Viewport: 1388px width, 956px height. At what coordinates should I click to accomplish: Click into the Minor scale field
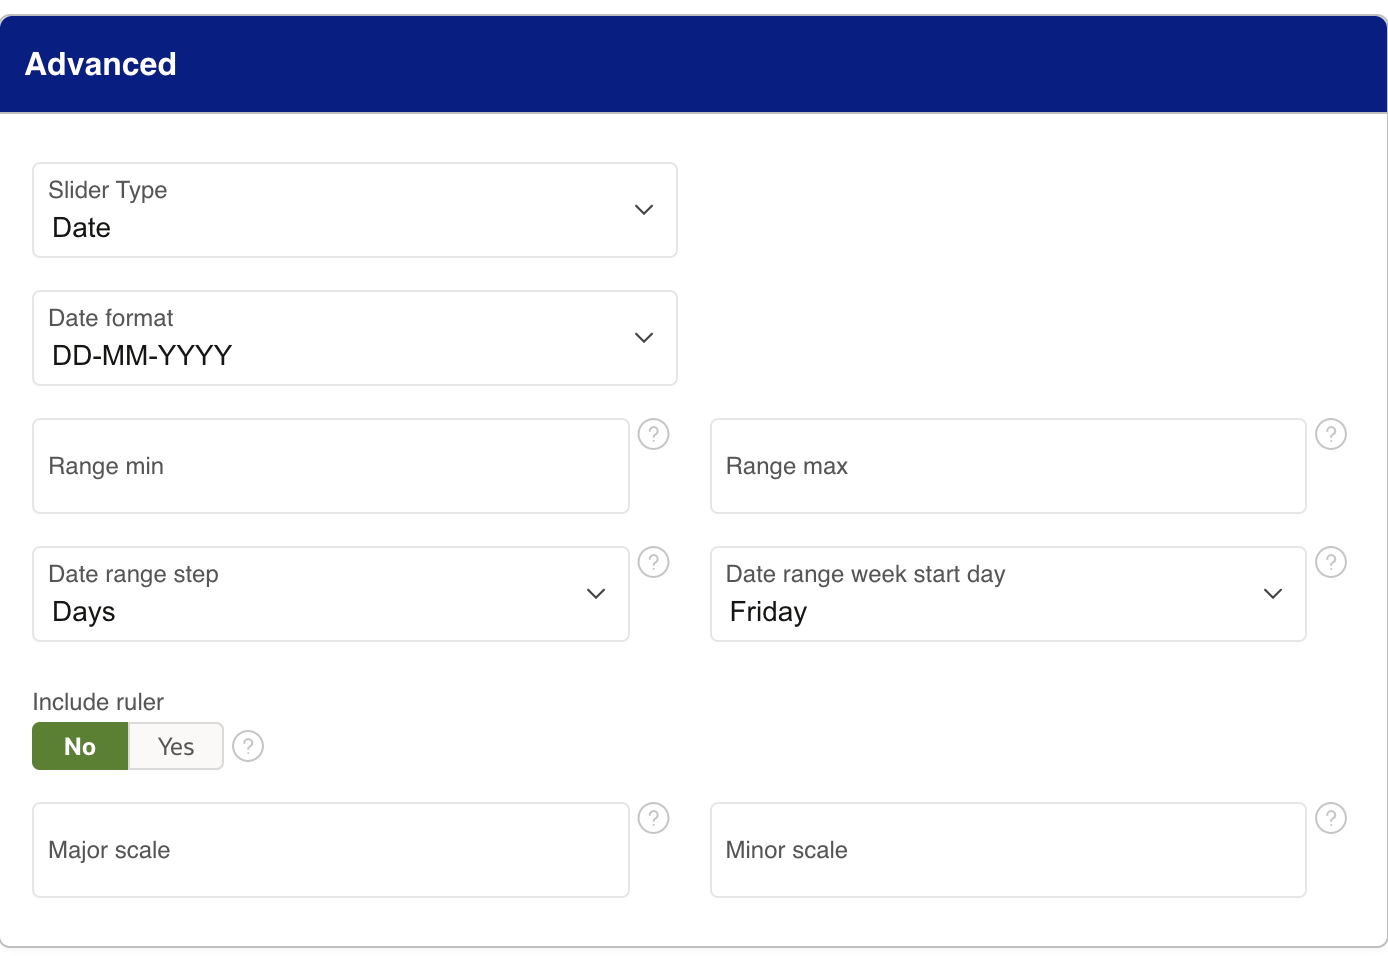1008,850
